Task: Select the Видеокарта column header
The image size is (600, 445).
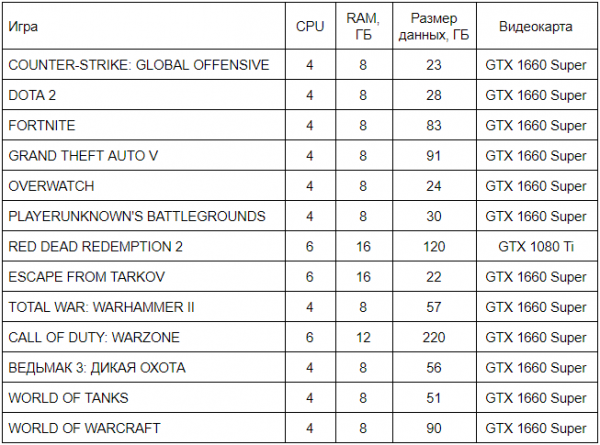Action: (536, 27)
